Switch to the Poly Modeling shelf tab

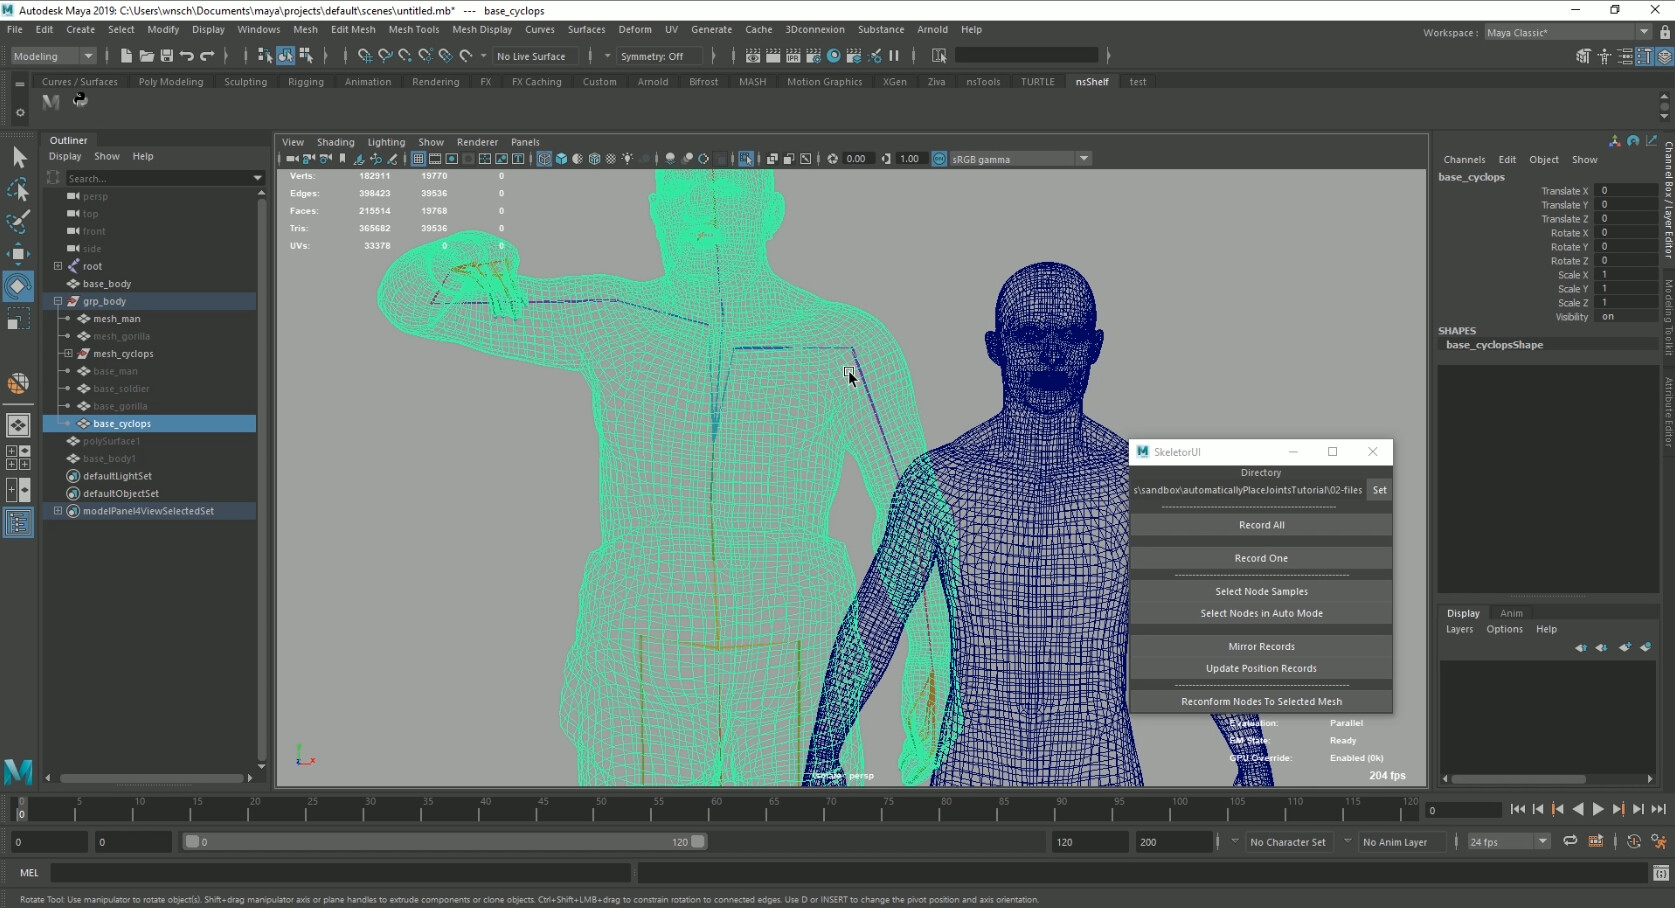[x=170, y=82]
